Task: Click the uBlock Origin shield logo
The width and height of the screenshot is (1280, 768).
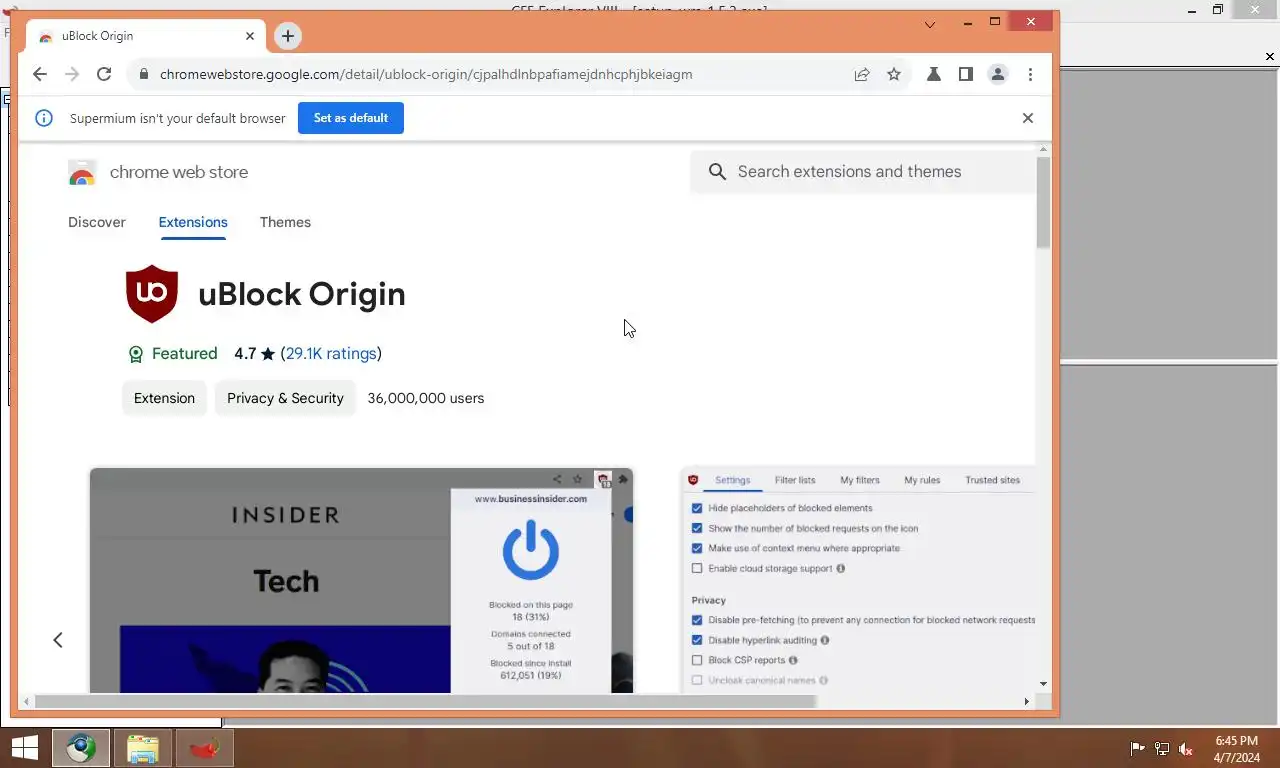Action: tap(152, 294)
